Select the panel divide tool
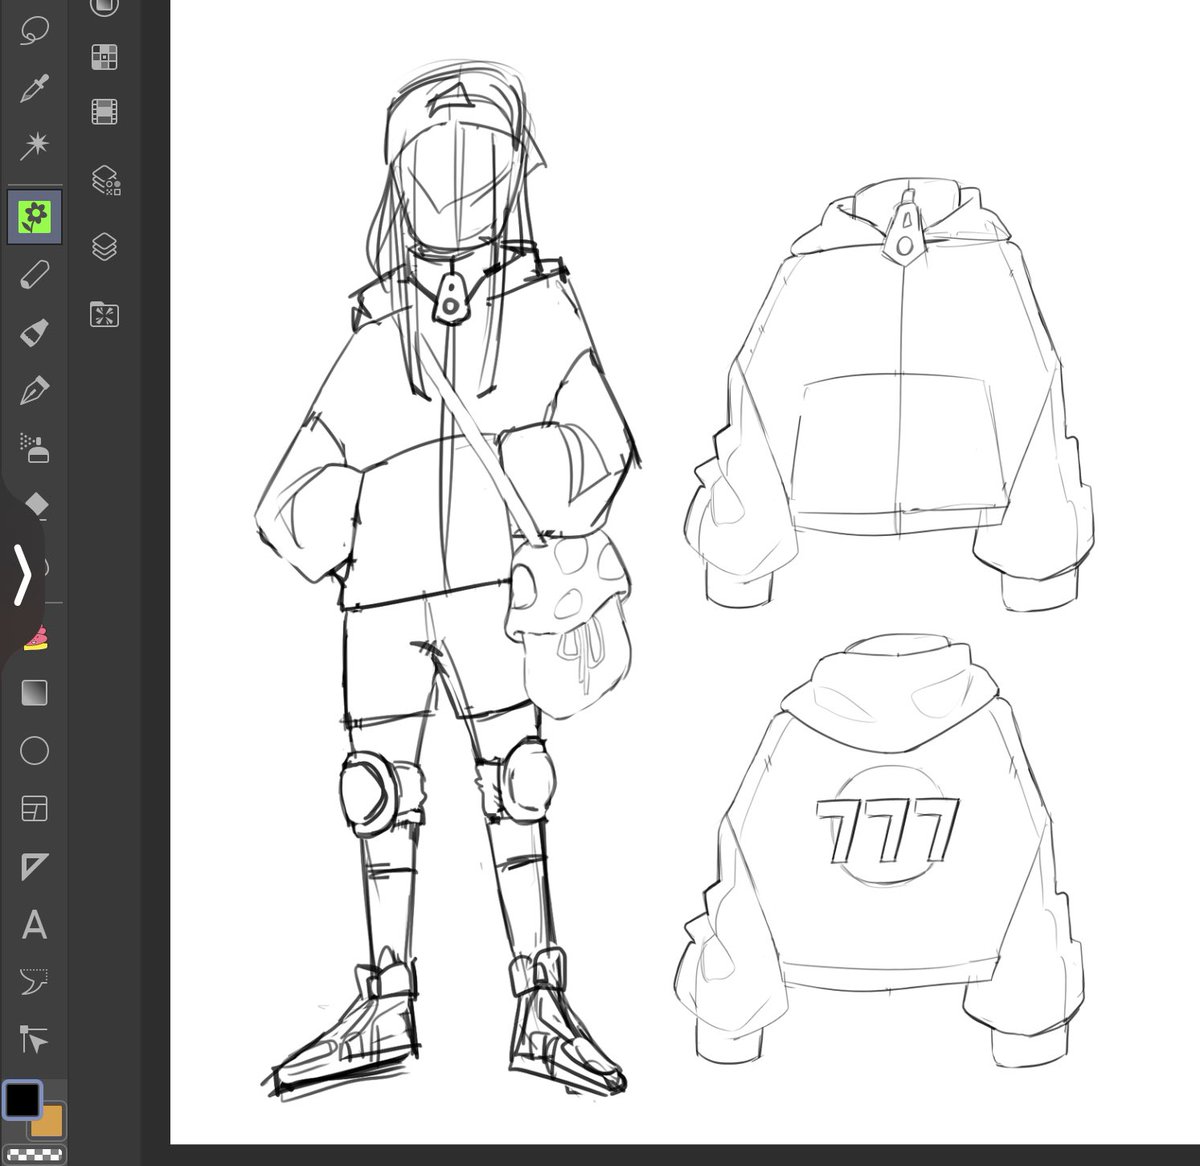The height and width of the screenshot is (1166, 1200). pos(36,806)
